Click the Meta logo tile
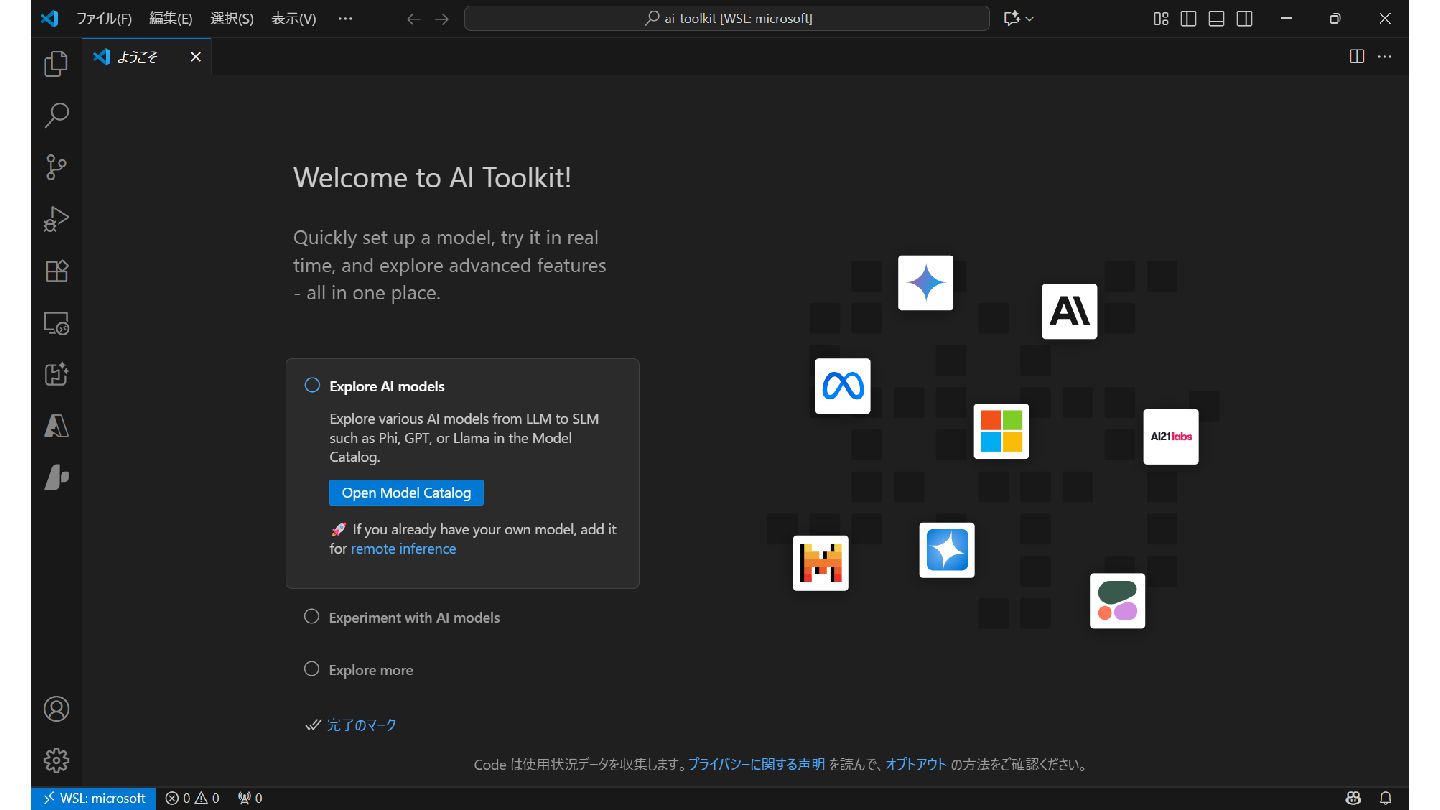Image resolution: width=1440 pixels, height=810 pixels. click(x=842, y=386)
